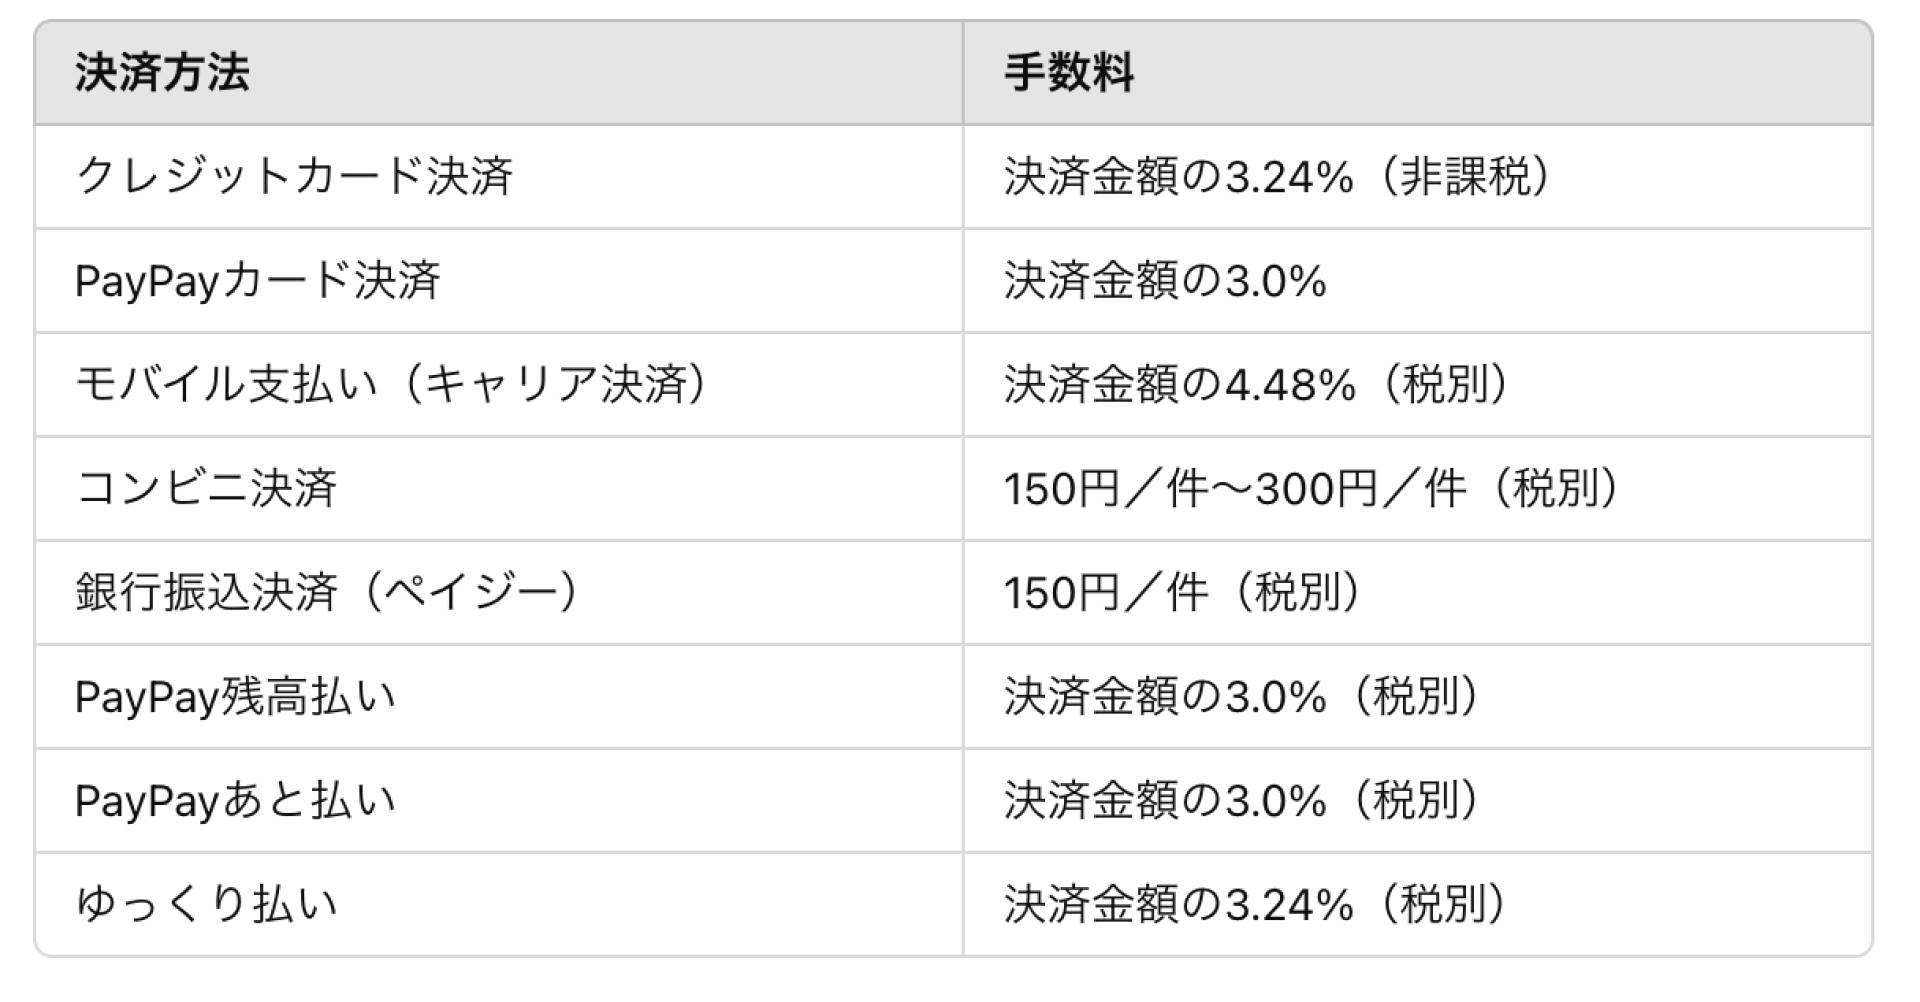1920x1002 pixels.
Task: Select the 決済金額の3.24%(税別) fee cell
Action: [x=1417, y=904]
